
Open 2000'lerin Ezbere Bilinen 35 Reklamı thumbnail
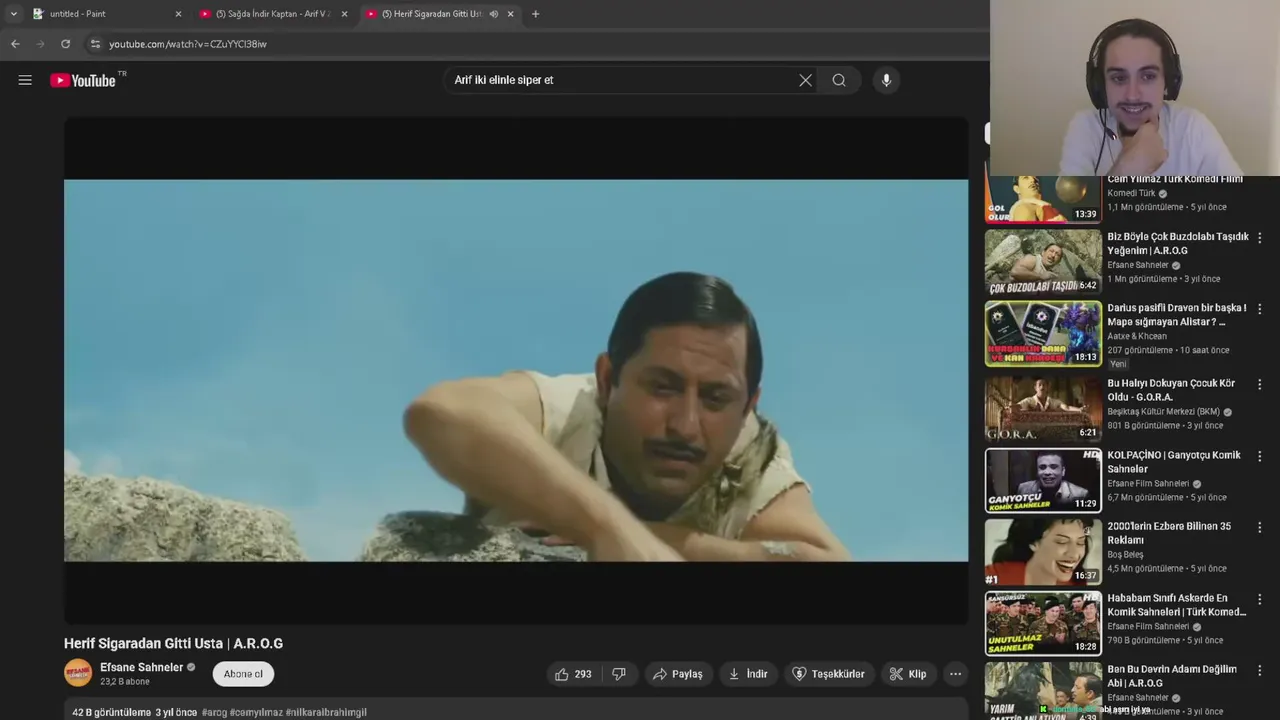pos(1043,552)
